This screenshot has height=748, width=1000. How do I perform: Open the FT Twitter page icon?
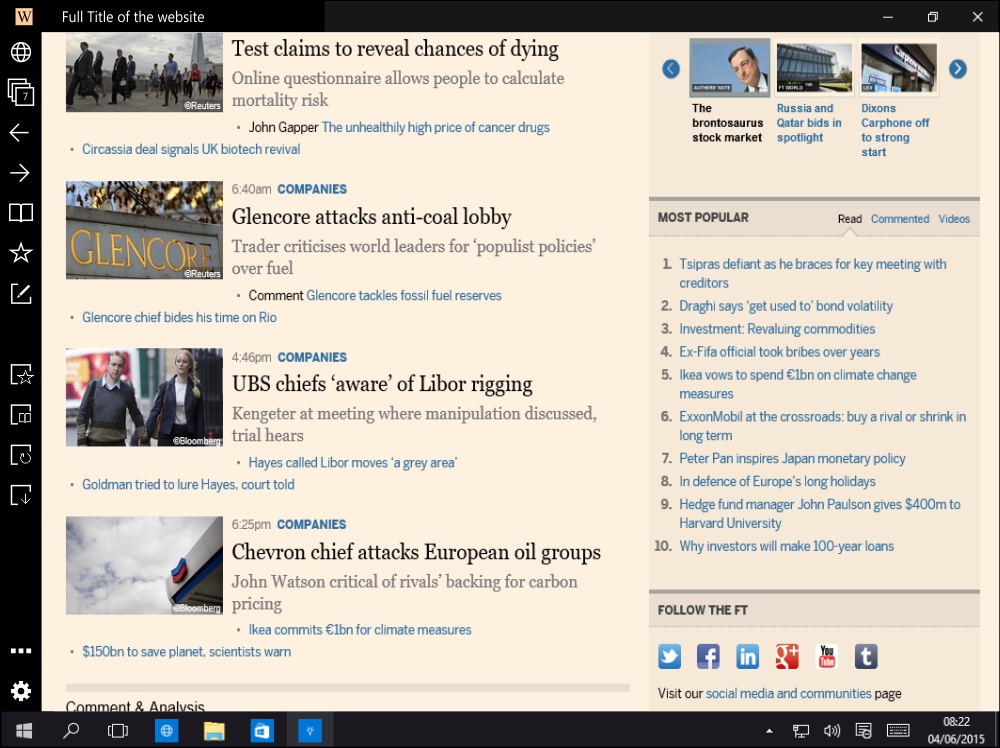click(670, 656)
